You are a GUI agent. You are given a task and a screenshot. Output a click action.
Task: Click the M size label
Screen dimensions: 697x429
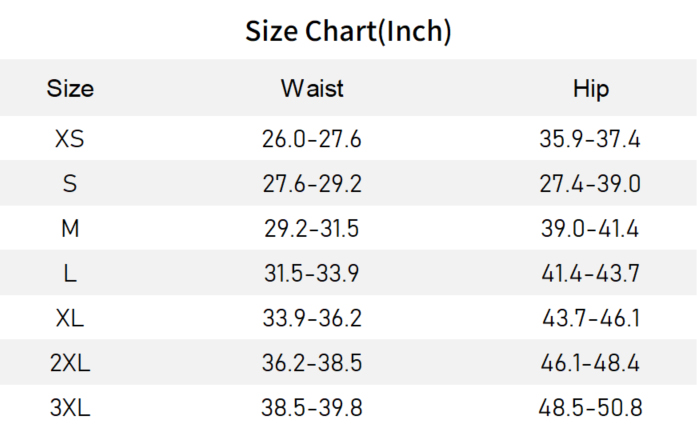click(x=70, y=229)
